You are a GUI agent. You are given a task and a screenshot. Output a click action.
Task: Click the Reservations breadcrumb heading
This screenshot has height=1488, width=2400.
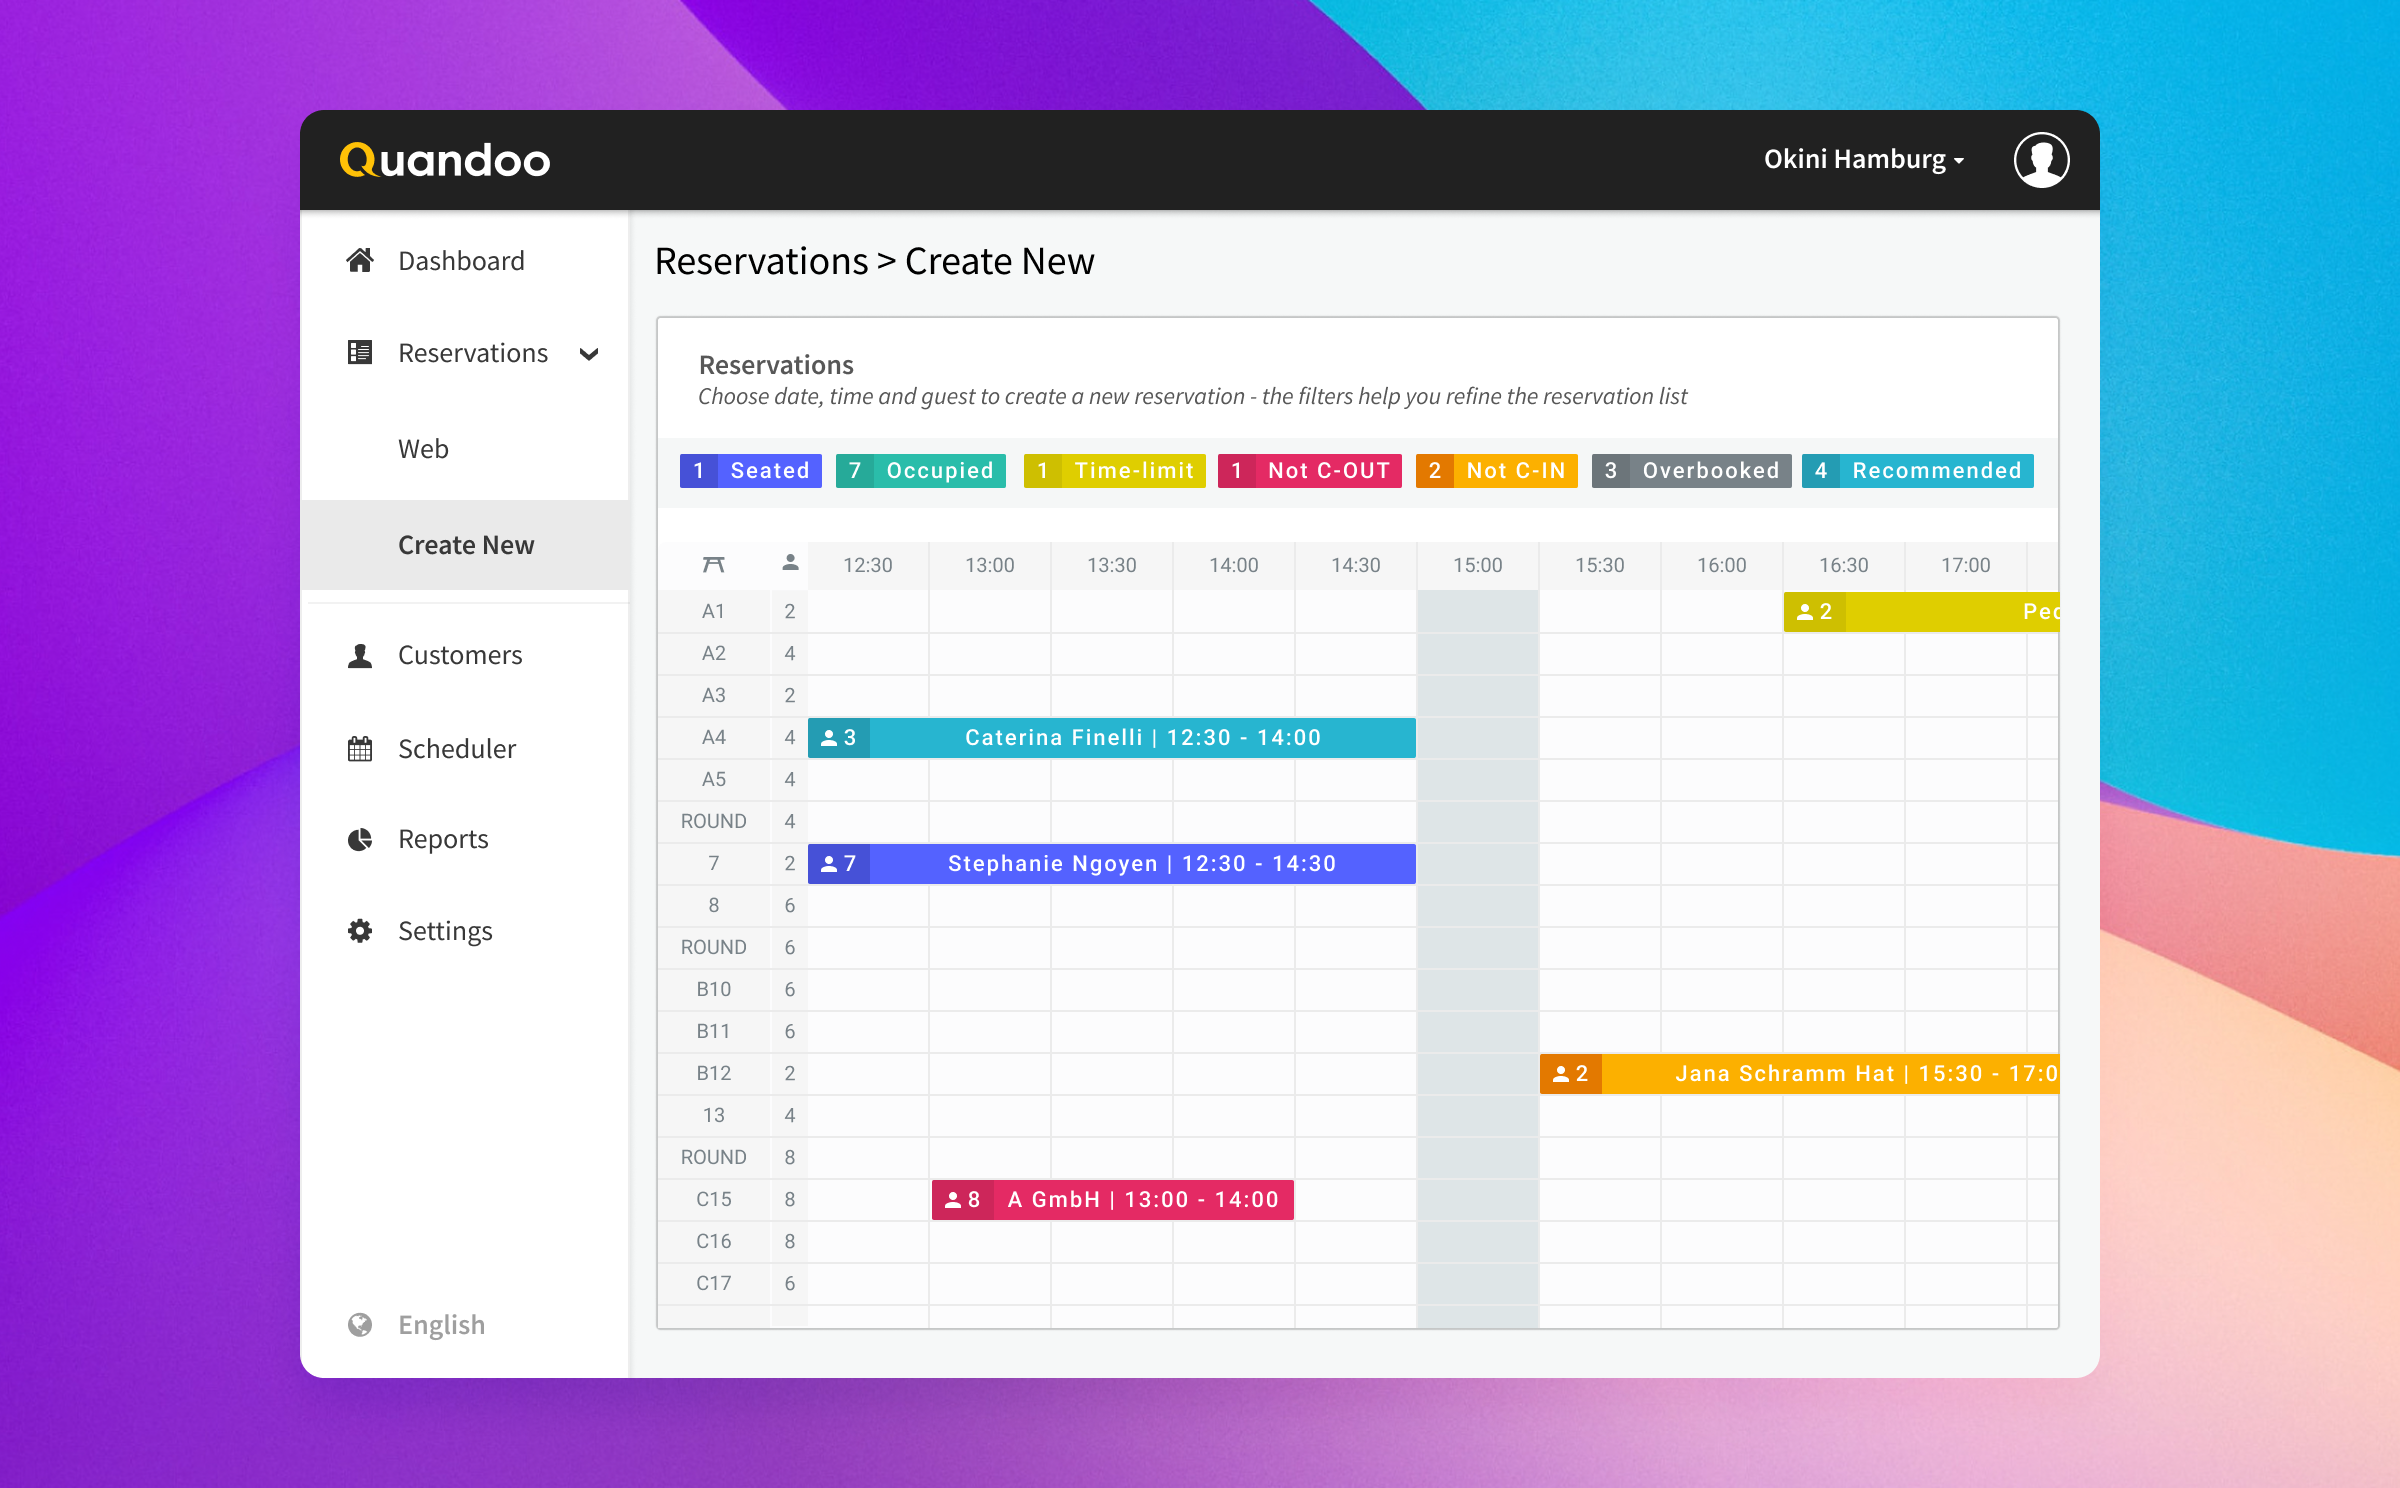pos(762,262)
